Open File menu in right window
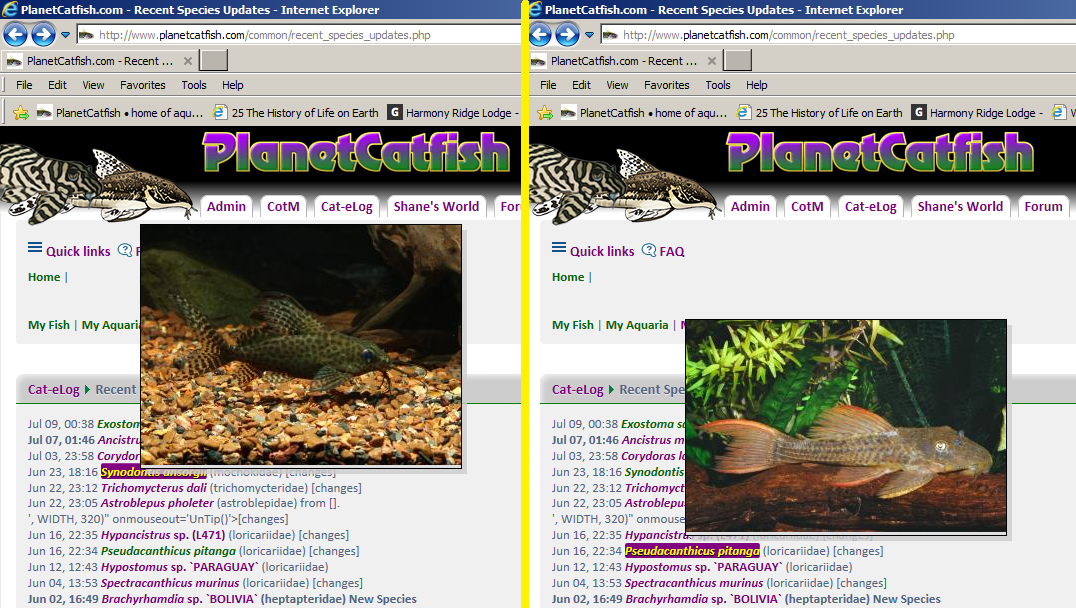 point(548,85)
